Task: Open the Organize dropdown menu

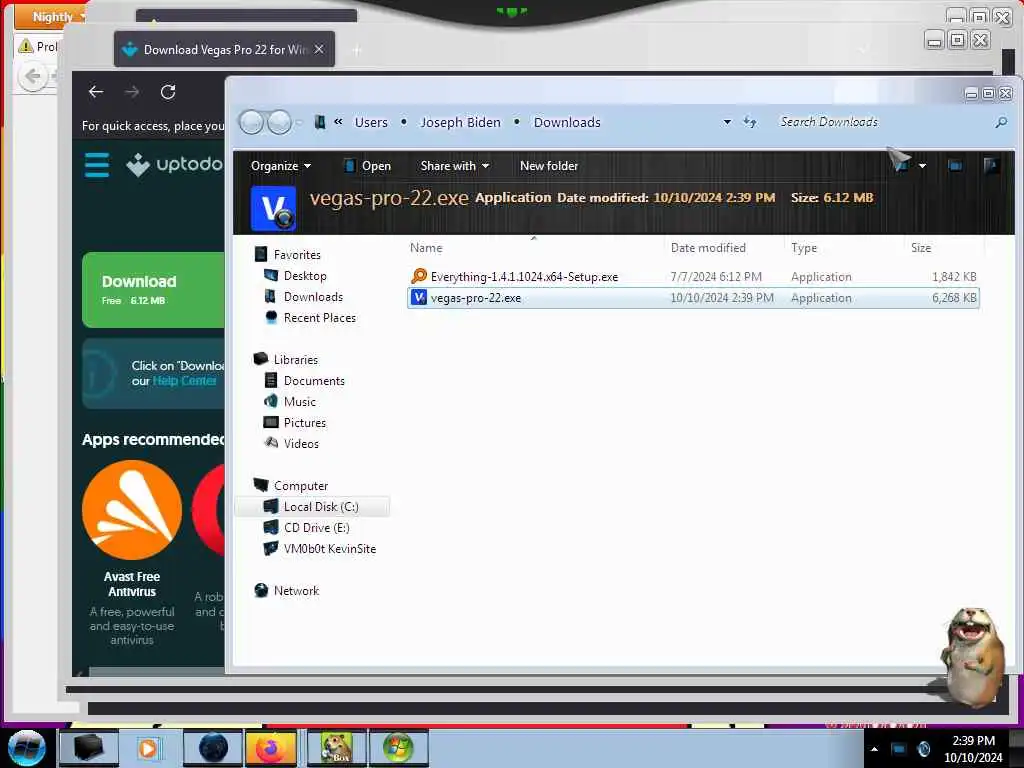Action: [x=281, y=166]
